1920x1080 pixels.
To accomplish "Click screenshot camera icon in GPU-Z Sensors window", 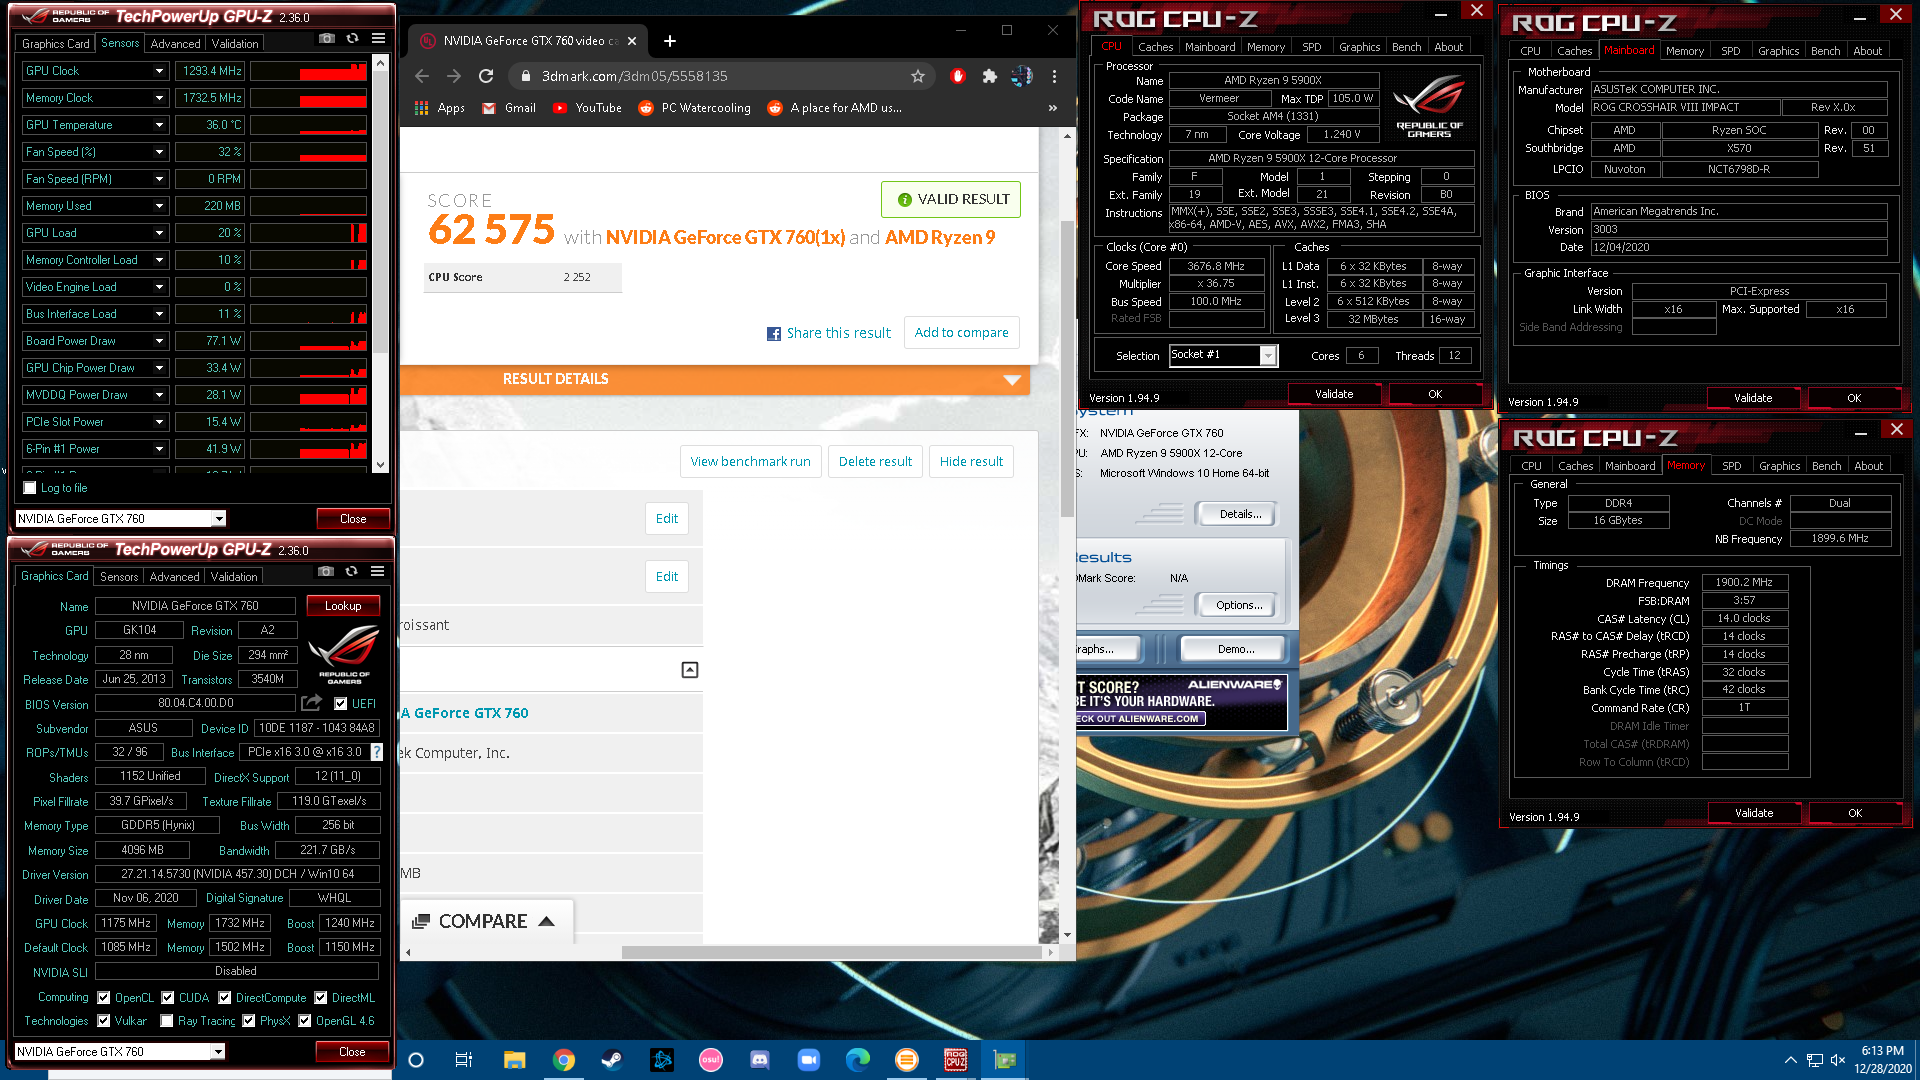I will (327, 39).
